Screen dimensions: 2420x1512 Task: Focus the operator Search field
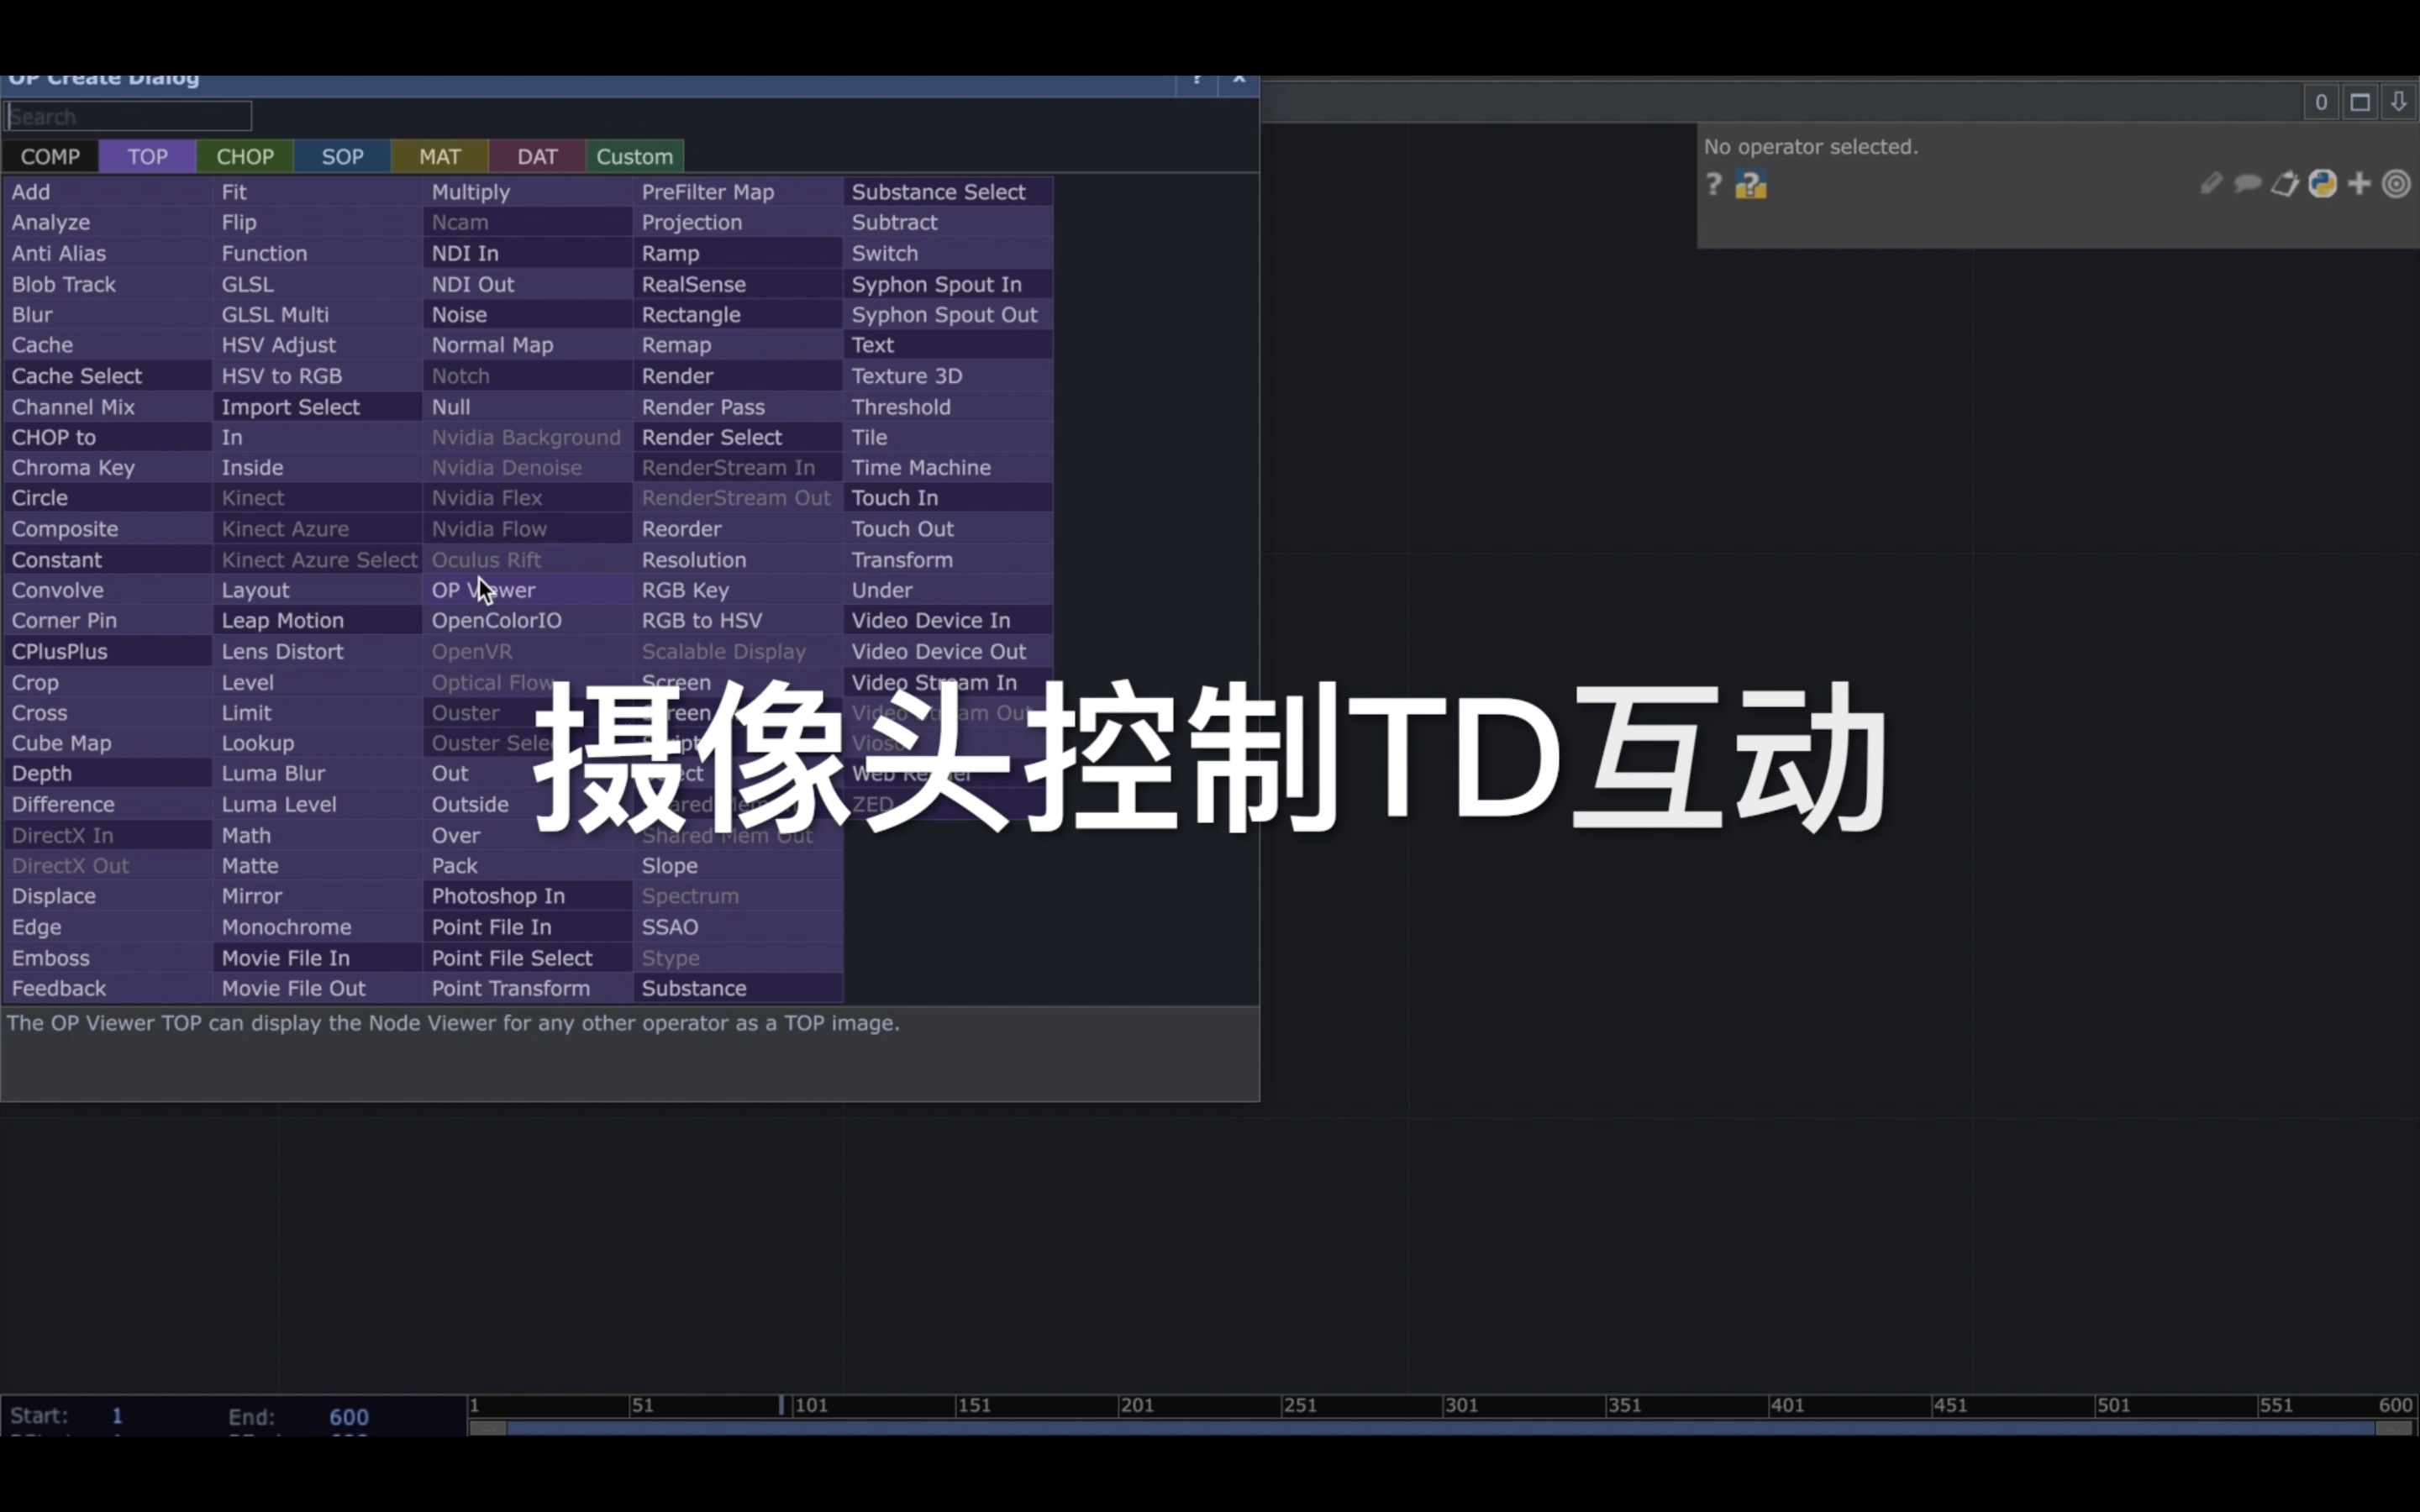(x=128, y=117)
